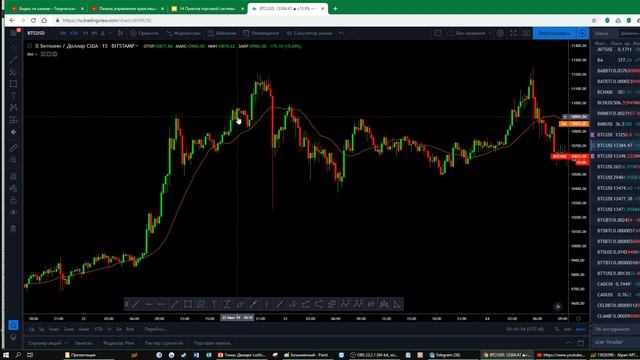Screen dimensions: 640x360
Task: Click chart time axis settings gear icon
Action: 578,318
